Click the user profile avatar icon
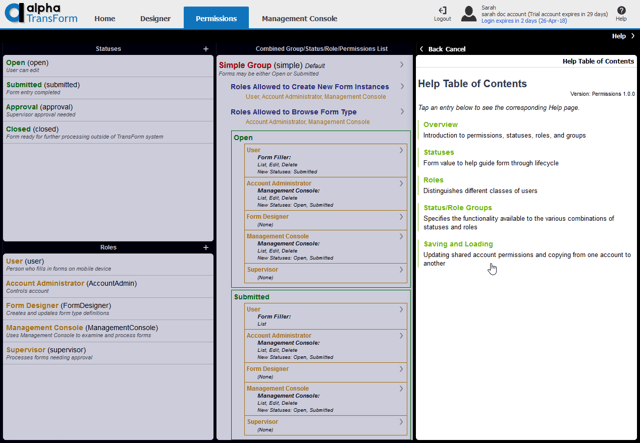The height and width of the screenshot is (443, 640). pos(468,13)
